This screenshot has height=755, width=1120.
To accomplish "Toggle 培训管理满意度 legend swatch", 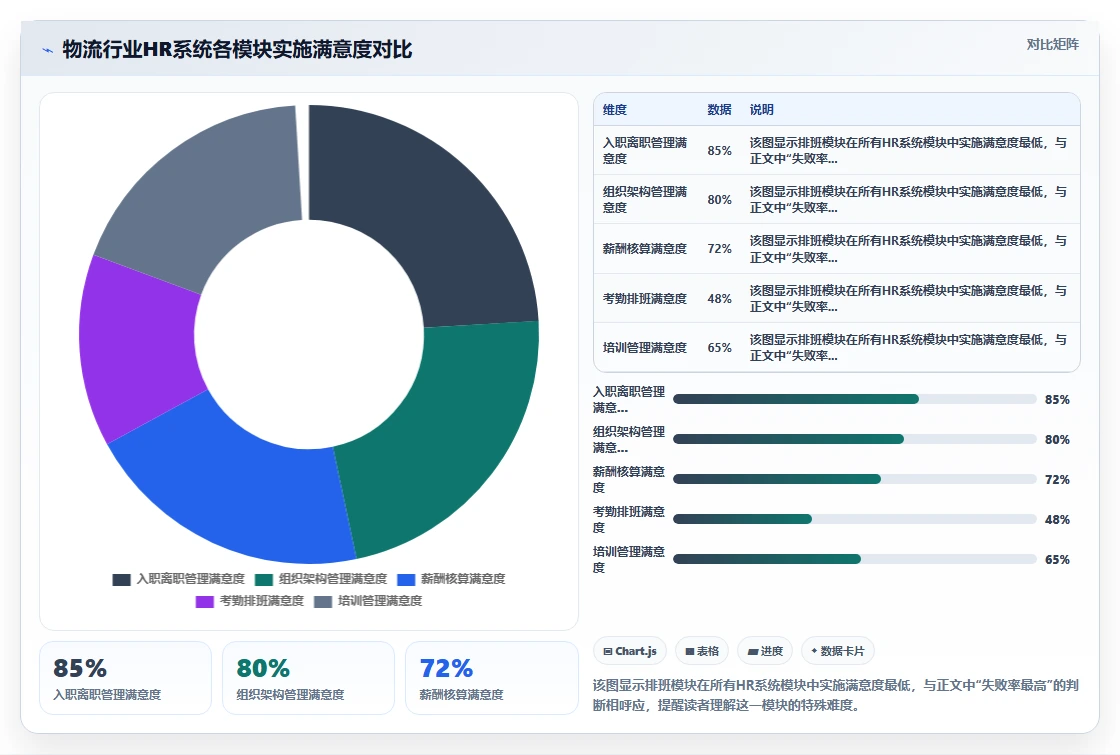I will point(323,601).
